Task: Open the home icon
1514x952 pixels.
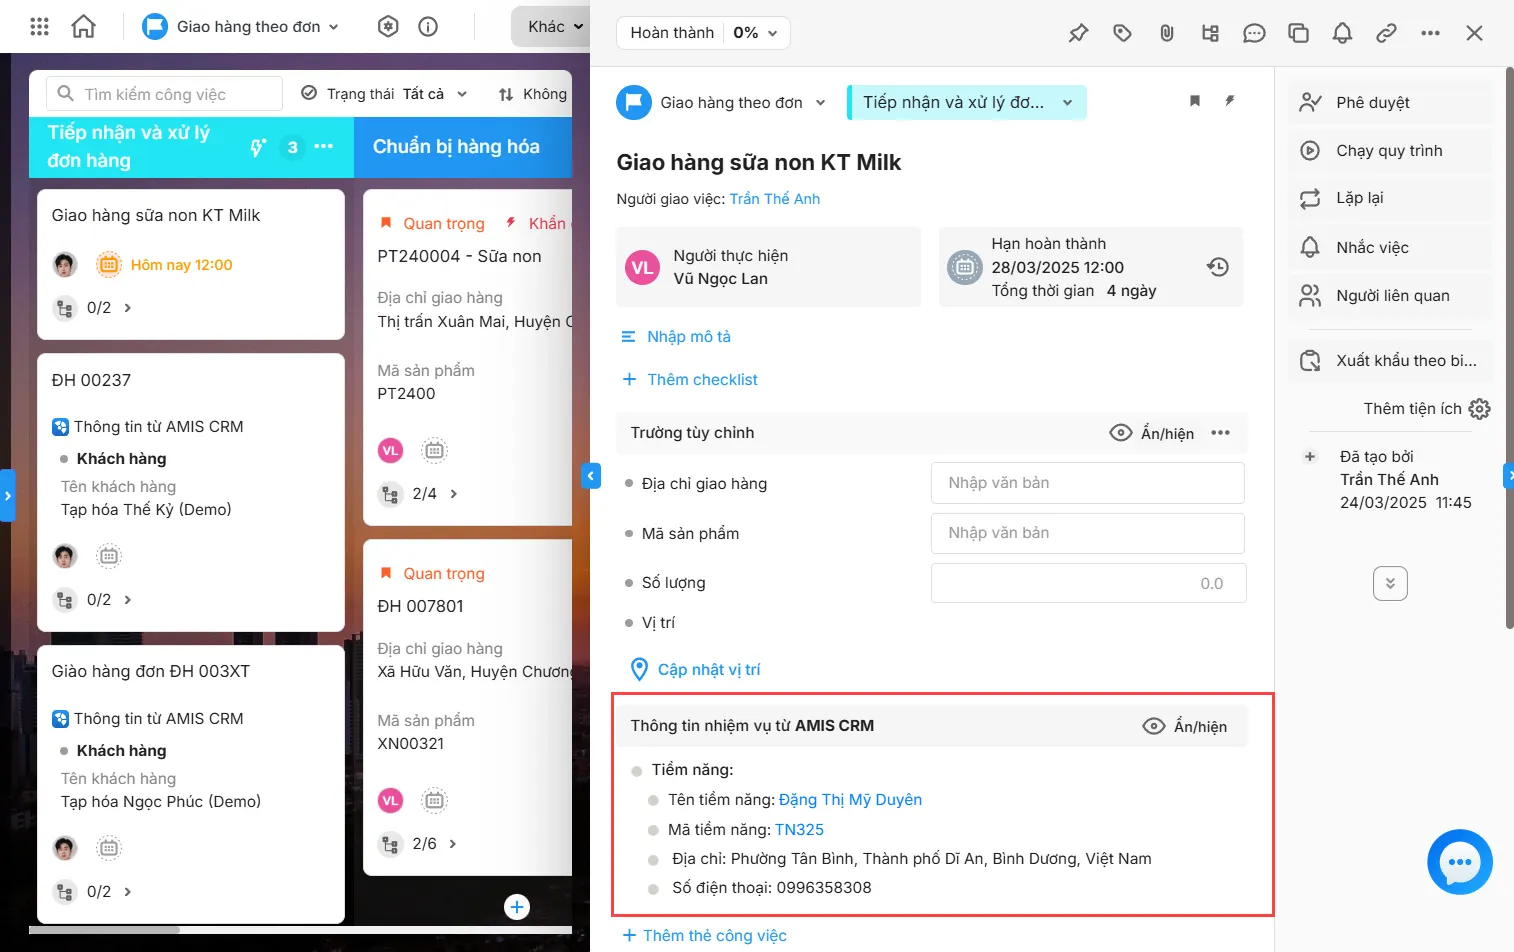Action: click(84, 27)
